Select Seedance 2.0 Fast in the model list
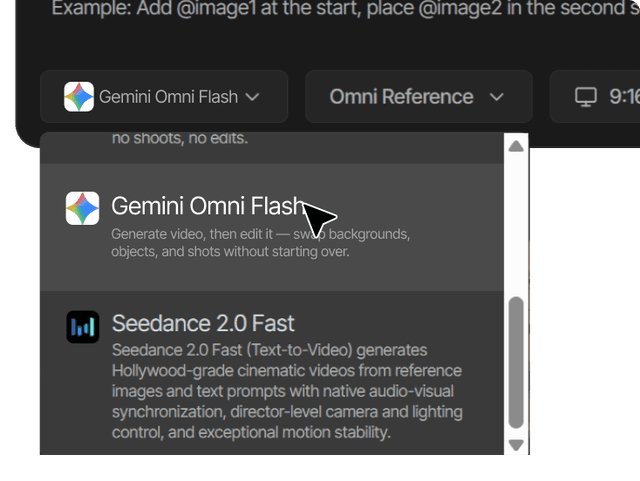The width and height of the screenshot is (640, 481). tap(272, 373)
